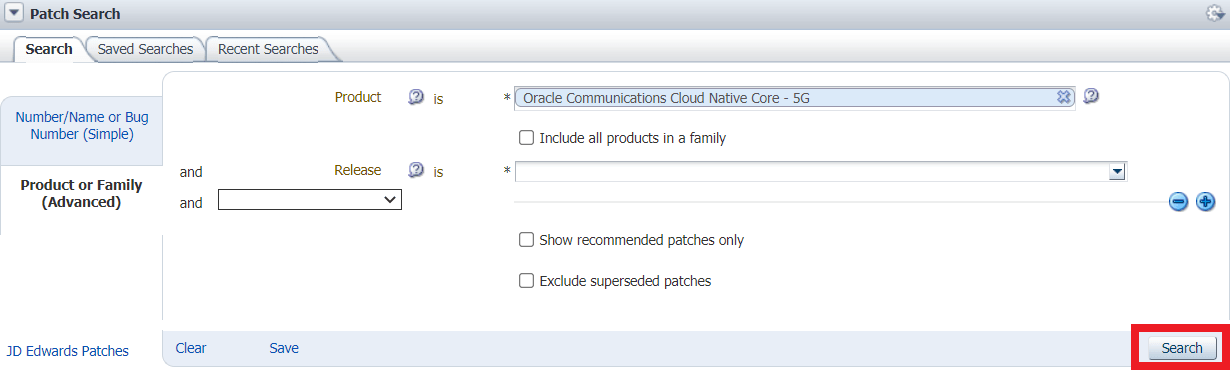The width and height of the screenshot is (1230, 371).
Task: Click help icon right of Product field
Action: point(1092,97)
